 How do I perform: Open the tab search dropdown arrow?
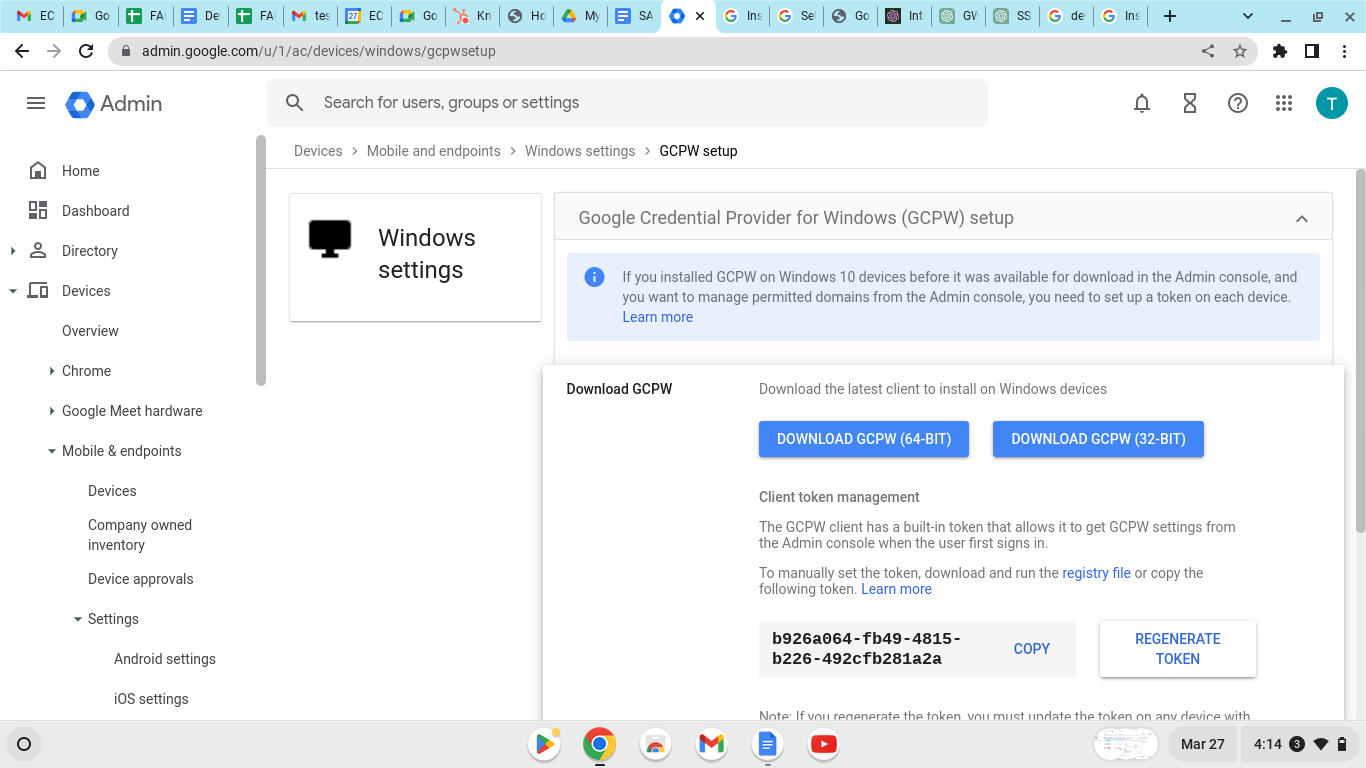(x=1247, y=16)
